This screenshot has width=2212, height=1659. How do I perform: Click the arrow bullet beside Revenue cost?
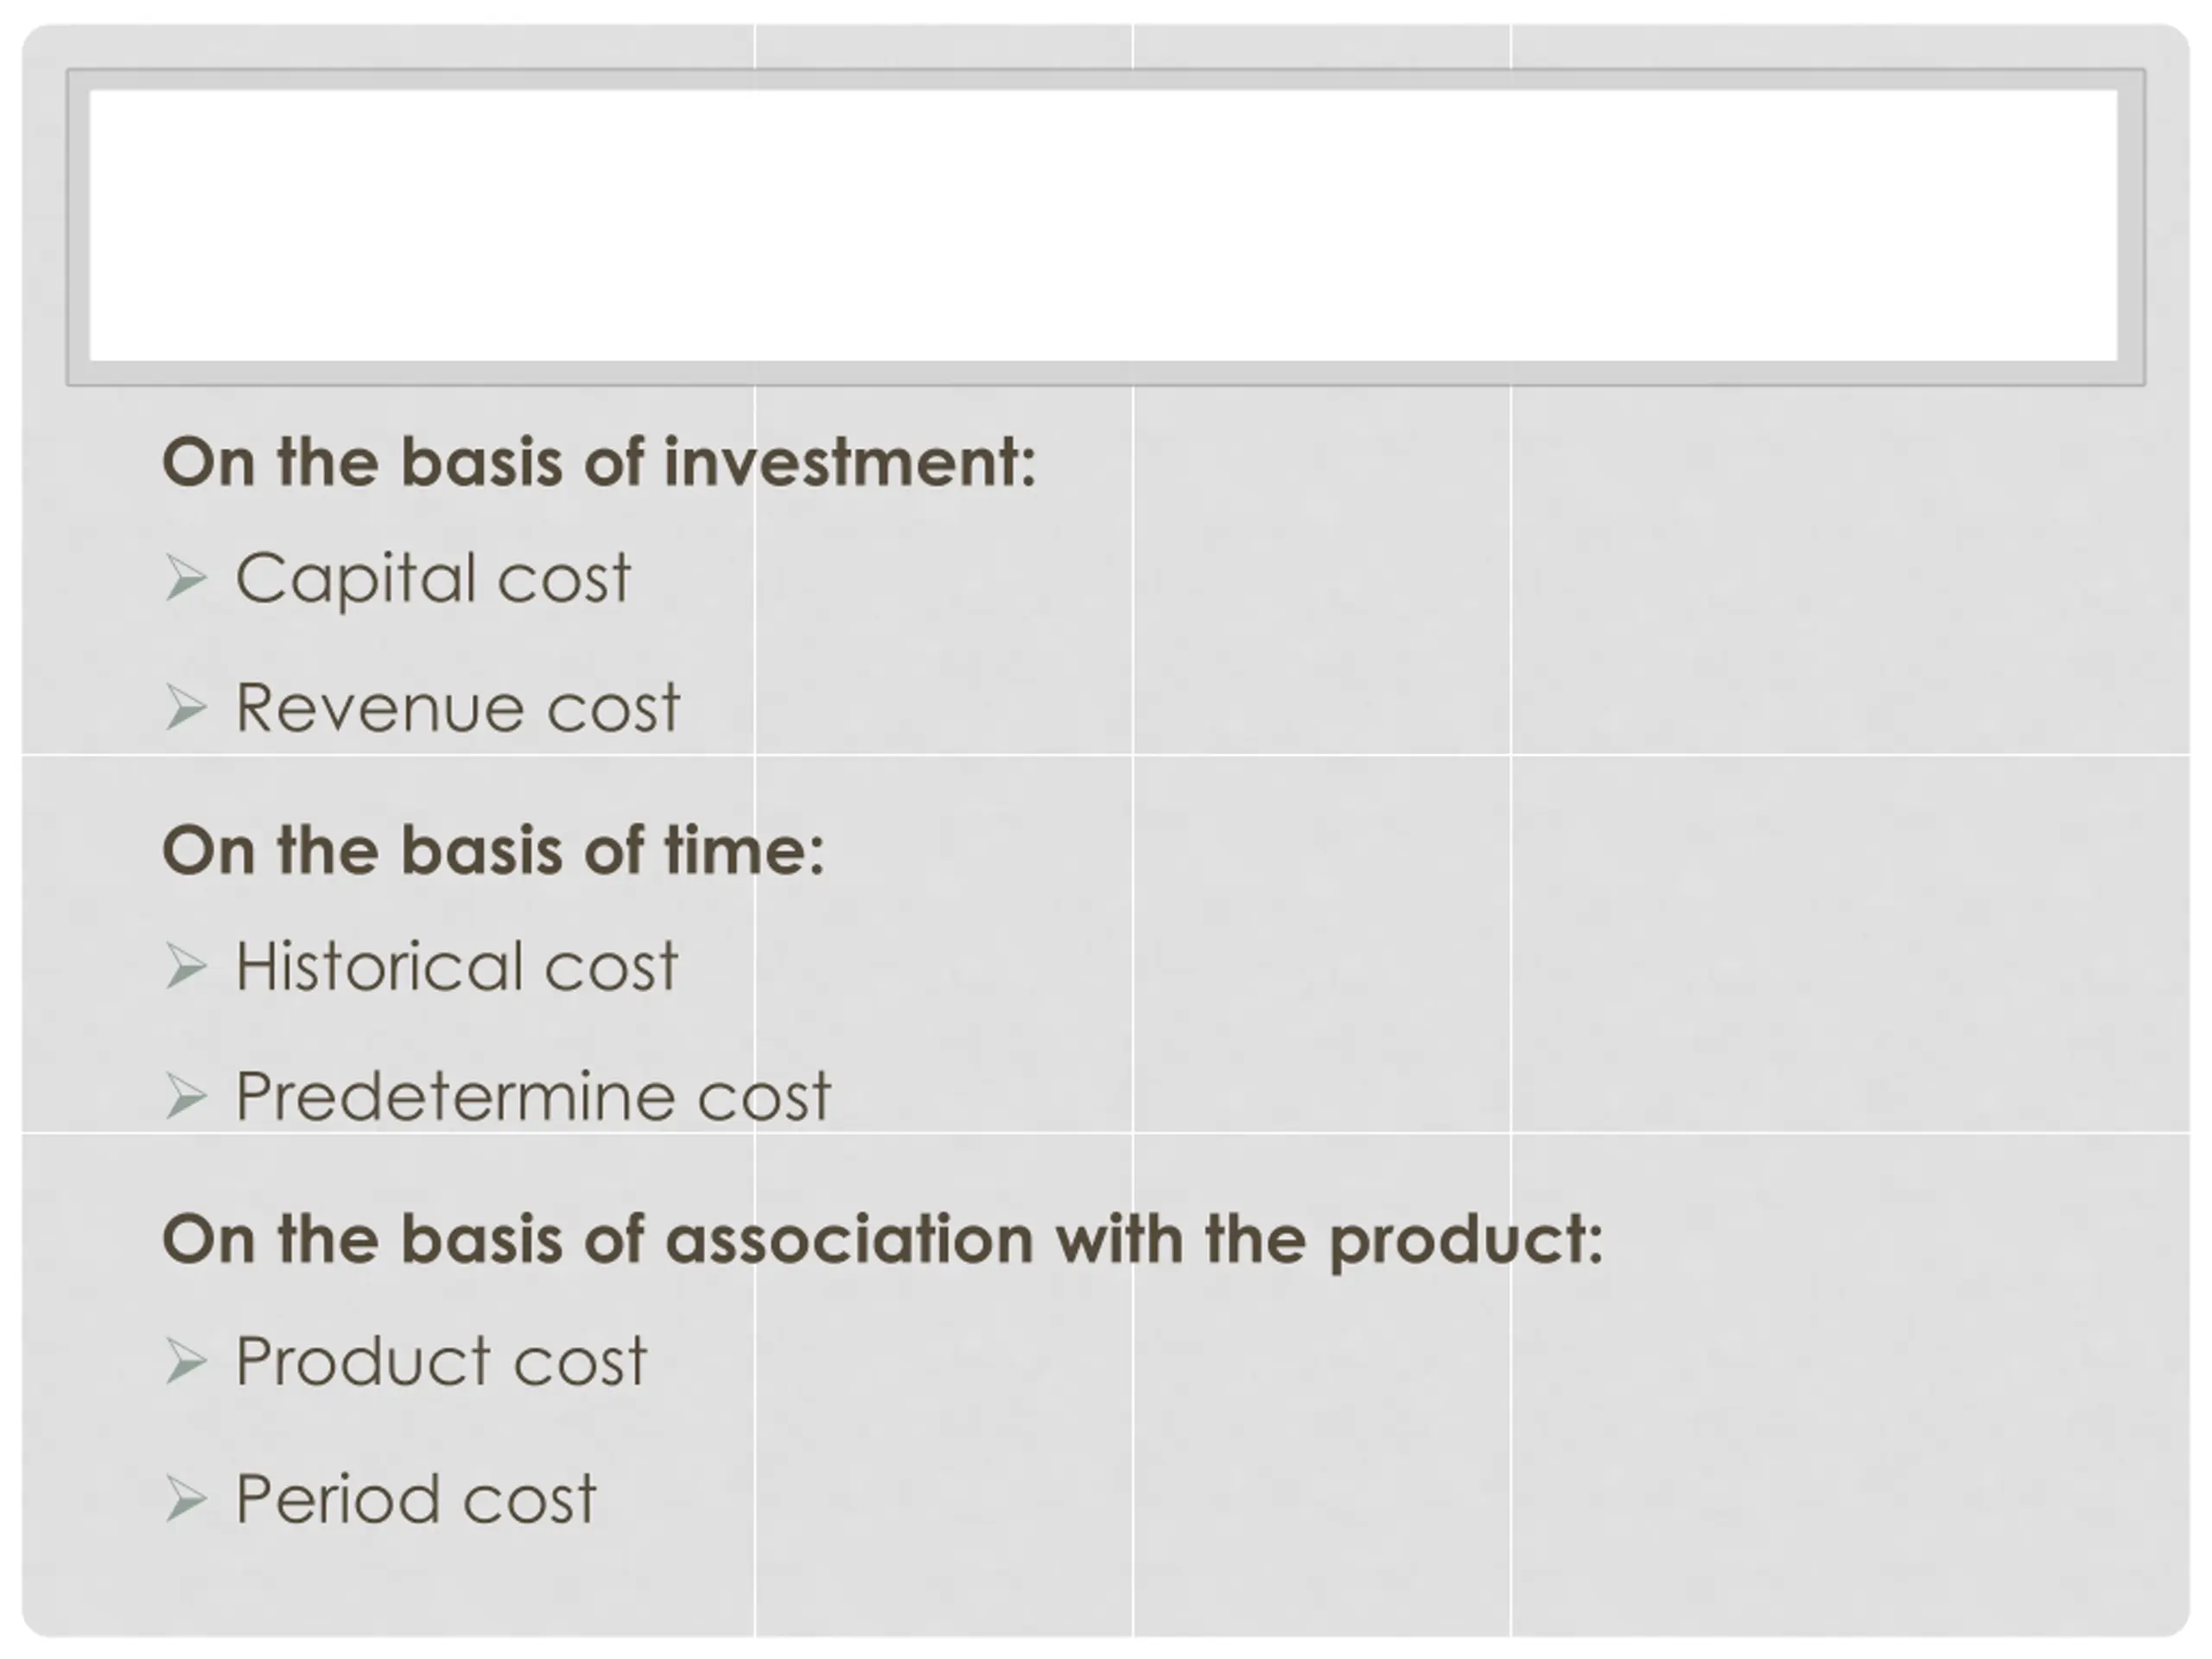[186, 708]
